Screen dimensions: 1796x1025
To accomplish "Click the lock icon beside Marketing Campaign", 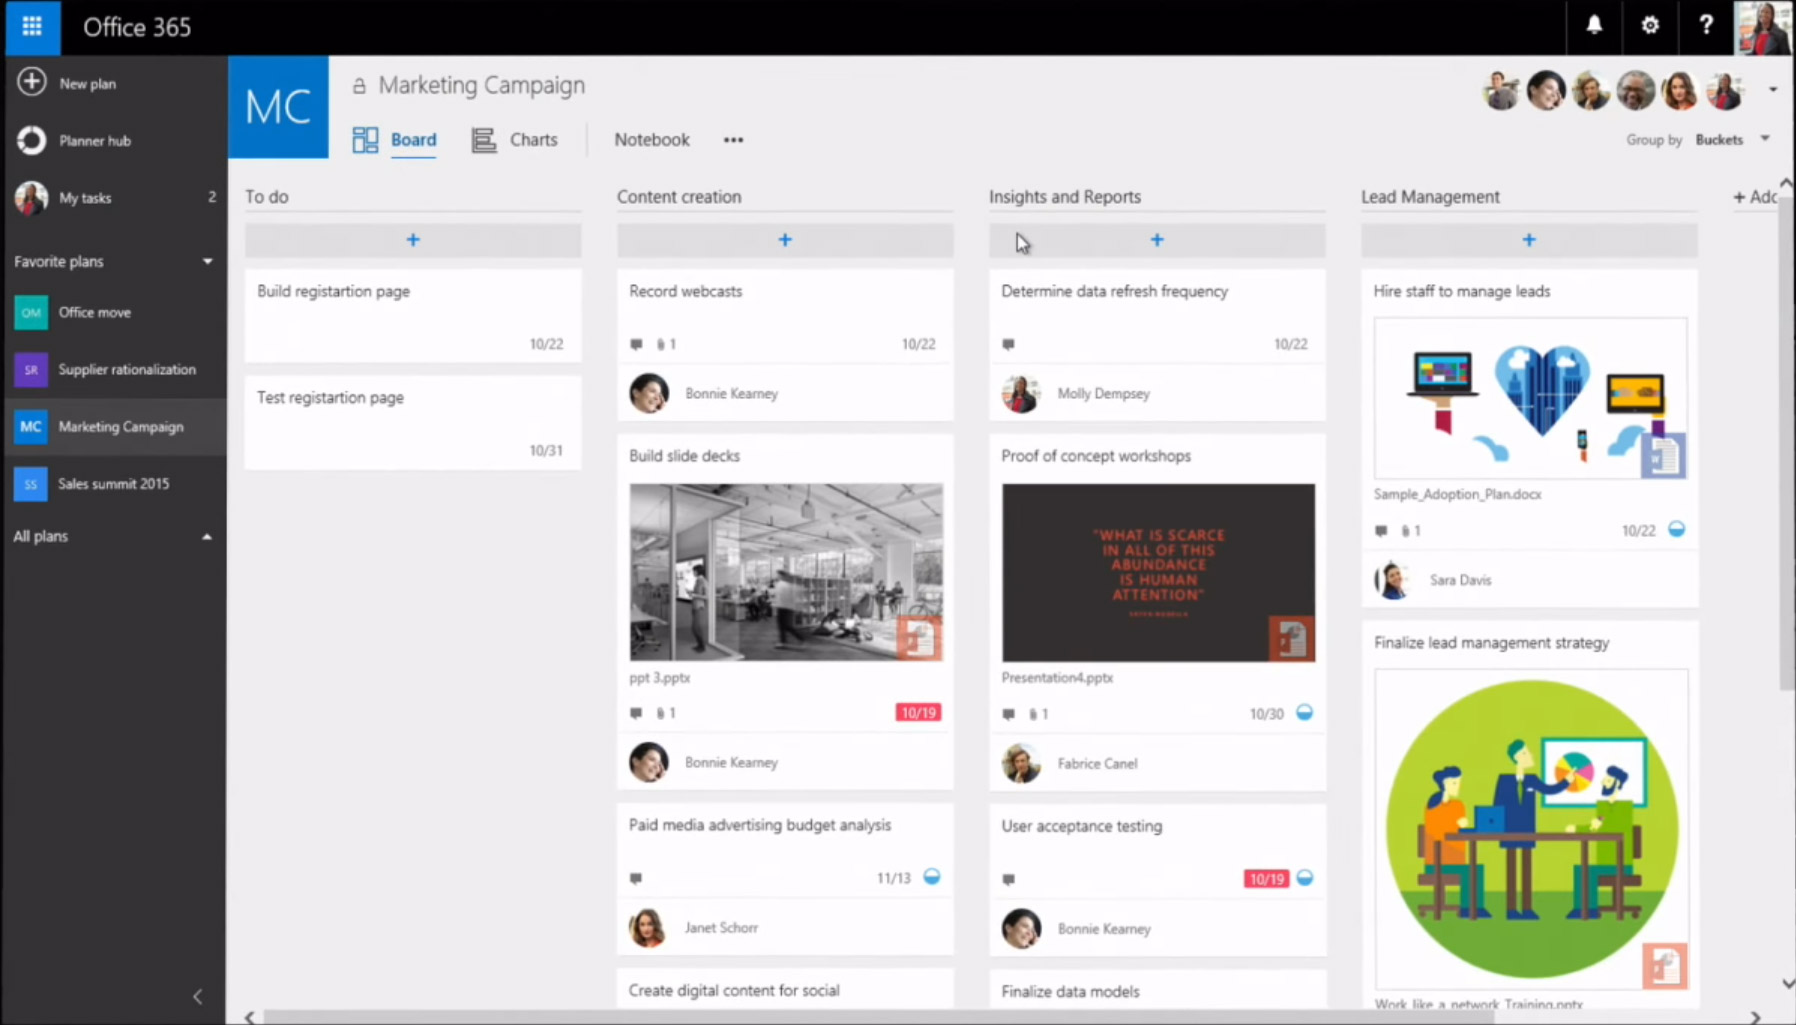I will pyautogui.click(x=359, y=86).
